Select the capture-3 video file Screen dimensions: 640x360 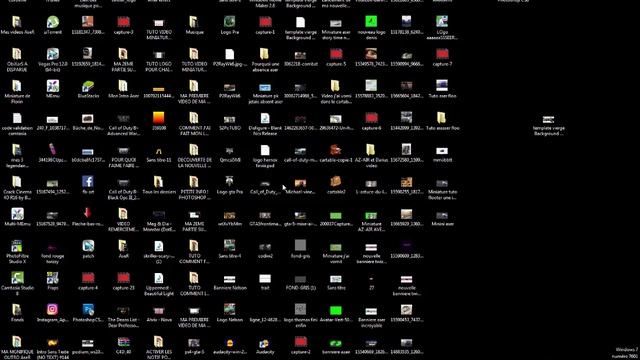pyautogui.click(x=123, y=22)
